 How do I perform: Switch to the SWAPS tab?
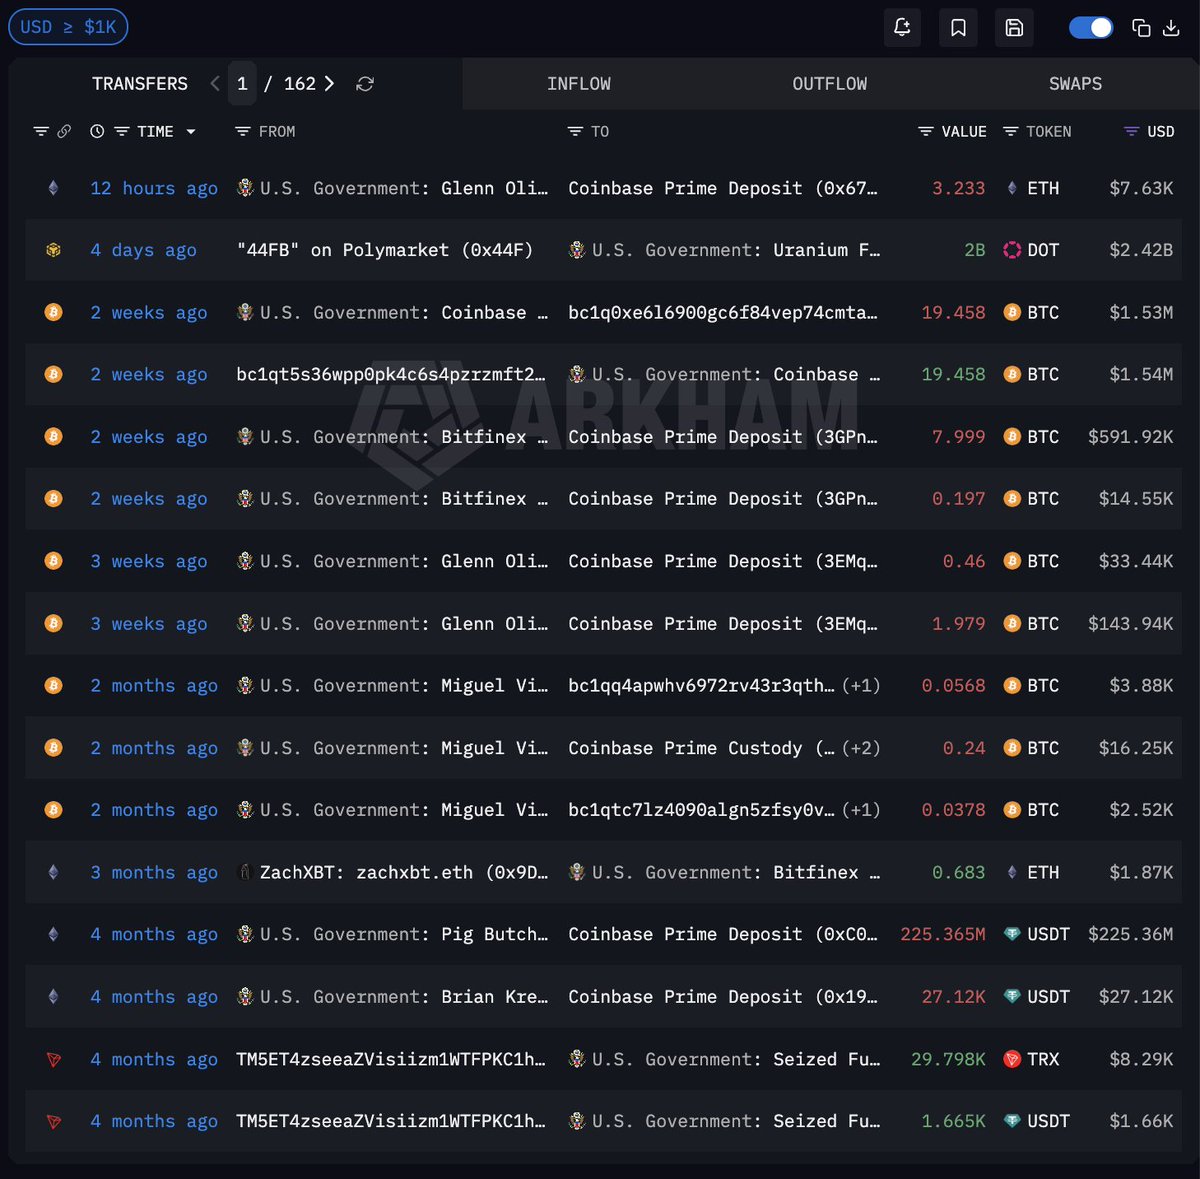(1075, 84)
